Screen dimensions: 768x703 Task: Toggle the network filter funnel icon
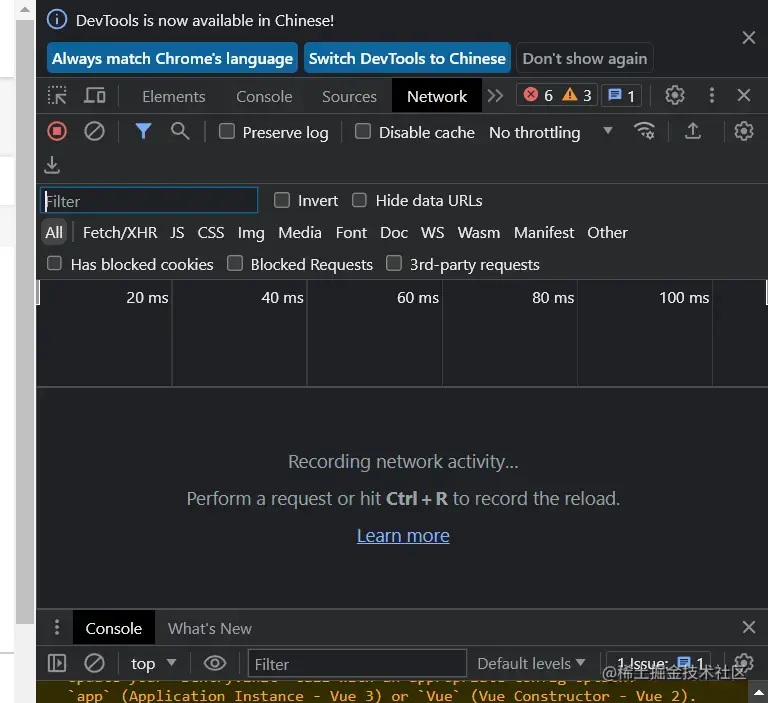coord(143,131)
